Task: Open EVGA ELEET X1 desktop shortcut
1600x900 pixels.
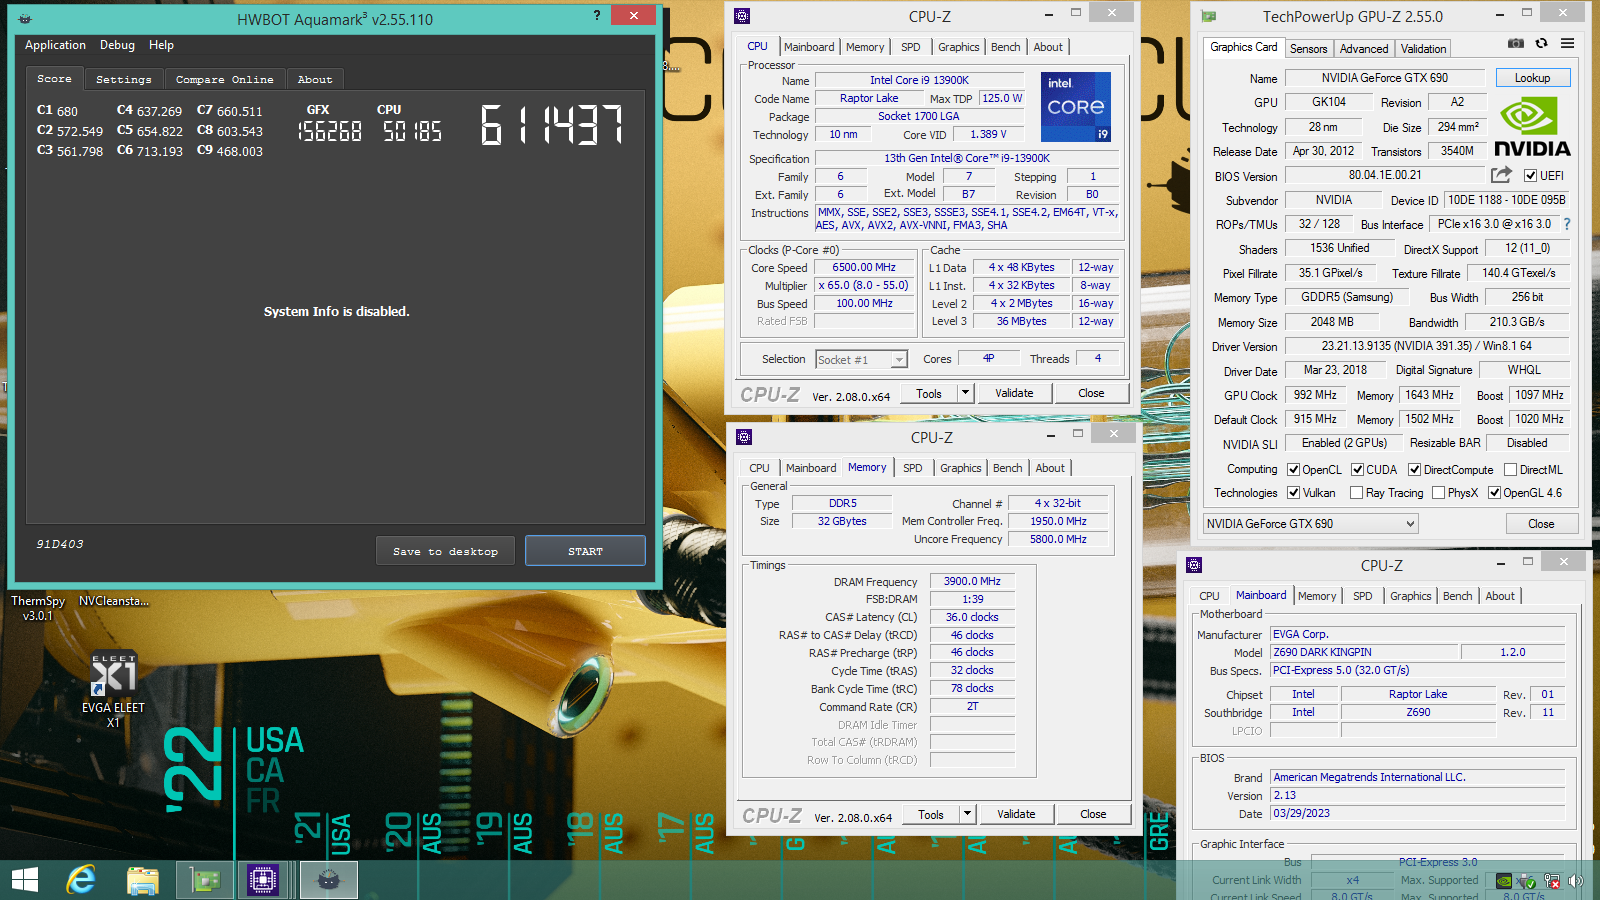Action: pos(113,690)
